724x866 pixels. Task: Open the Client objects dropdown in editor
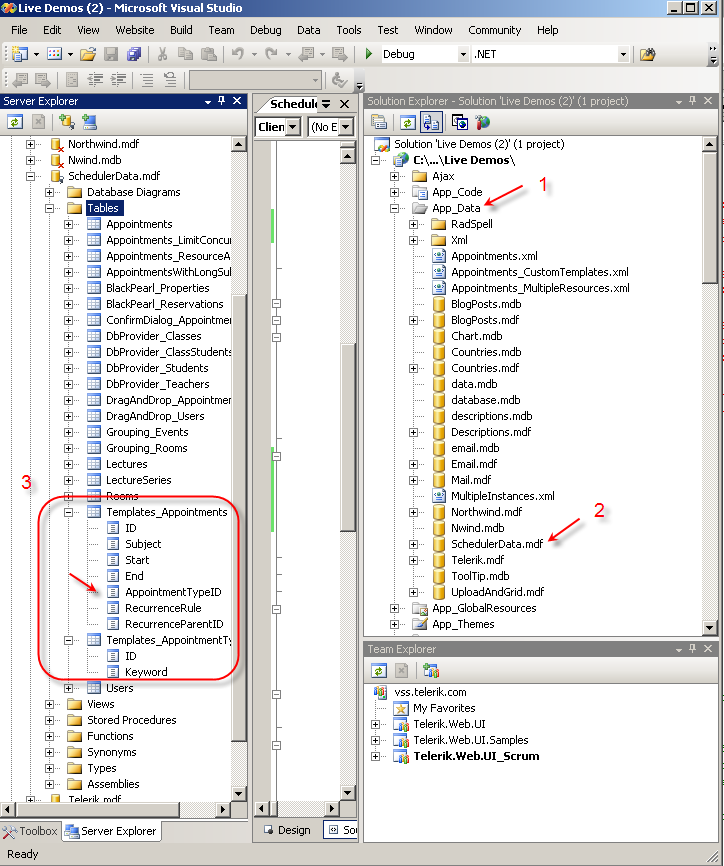[293, 127]
